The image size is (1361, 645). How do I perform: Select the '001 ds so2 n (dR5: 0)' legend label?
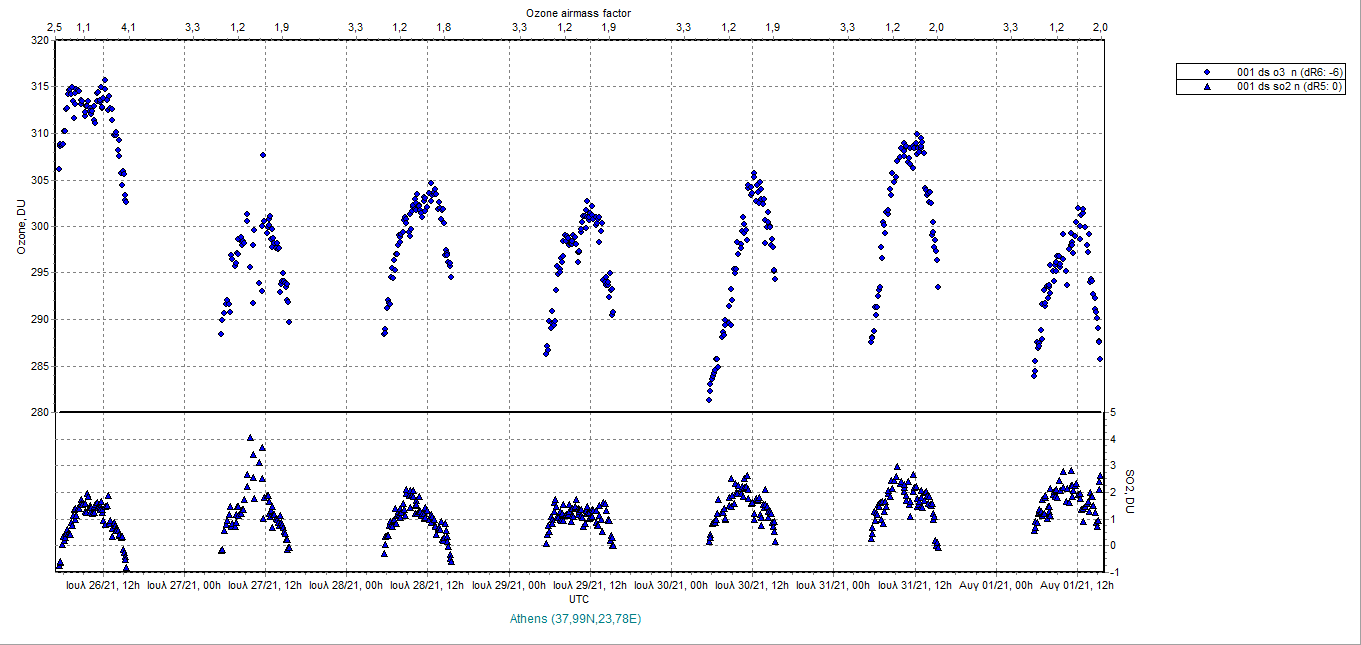[x=1289, y=87]
